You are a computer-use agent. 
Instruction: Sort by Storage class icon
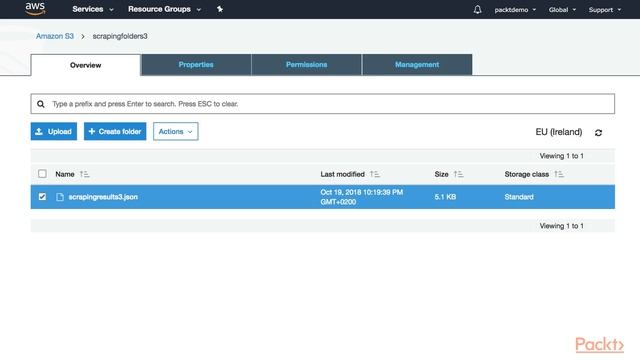pos(559,174)
